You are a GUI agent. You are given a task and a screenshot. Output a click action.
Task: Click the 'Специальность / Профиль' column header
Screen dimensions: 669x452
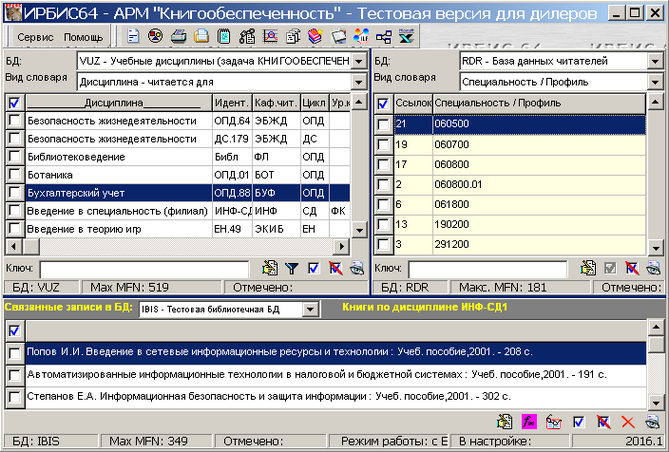539,103
